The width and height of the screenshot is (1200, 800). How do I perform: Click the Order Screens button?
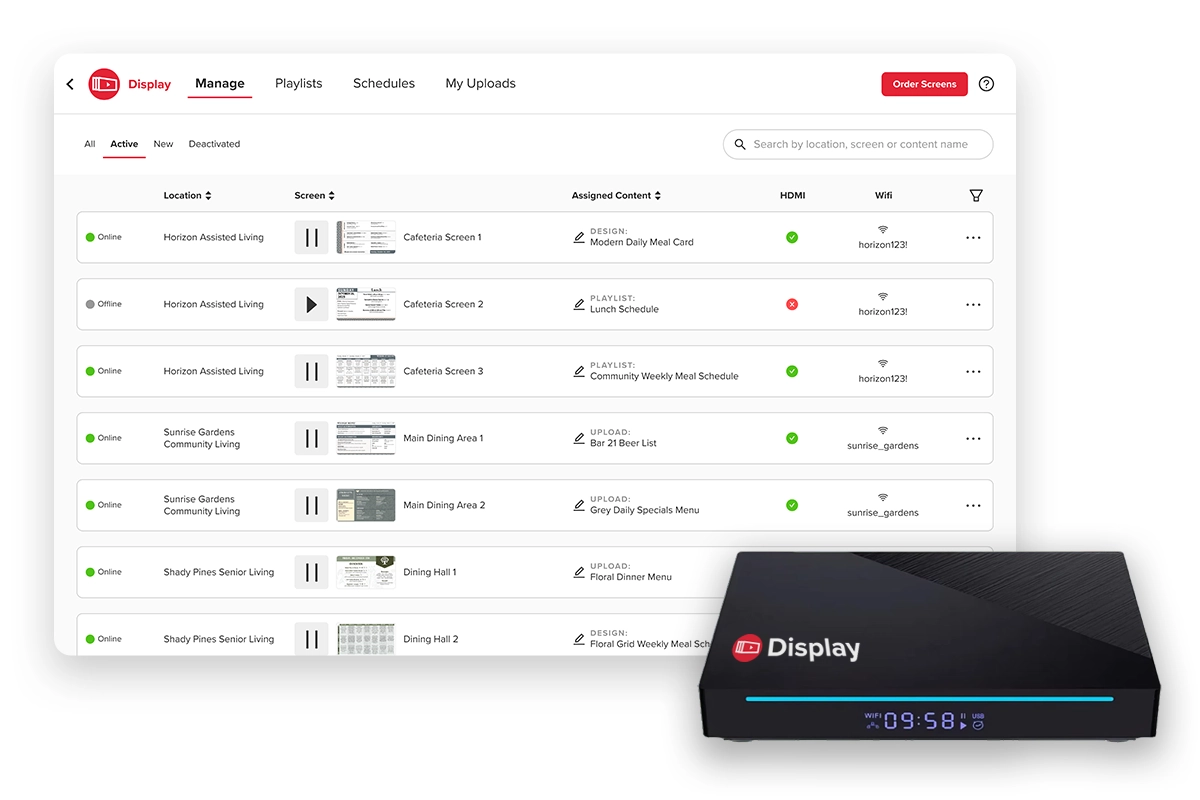923,84
